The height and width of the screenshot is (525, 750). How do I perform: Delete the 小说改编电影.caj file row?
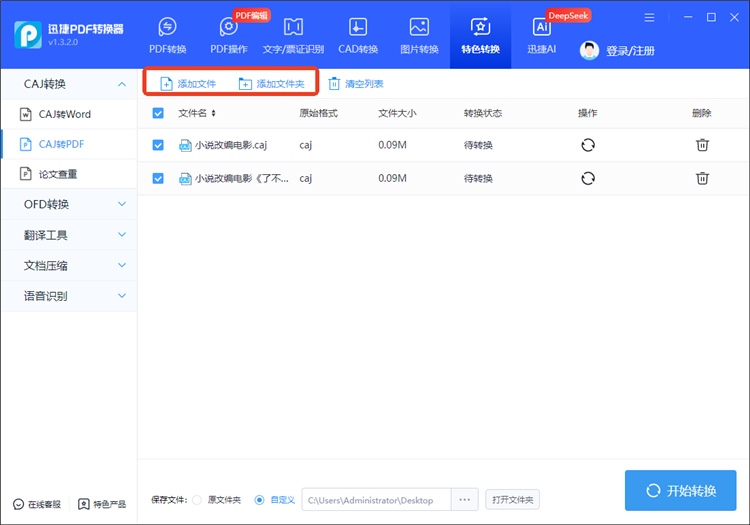click(702, 145)
